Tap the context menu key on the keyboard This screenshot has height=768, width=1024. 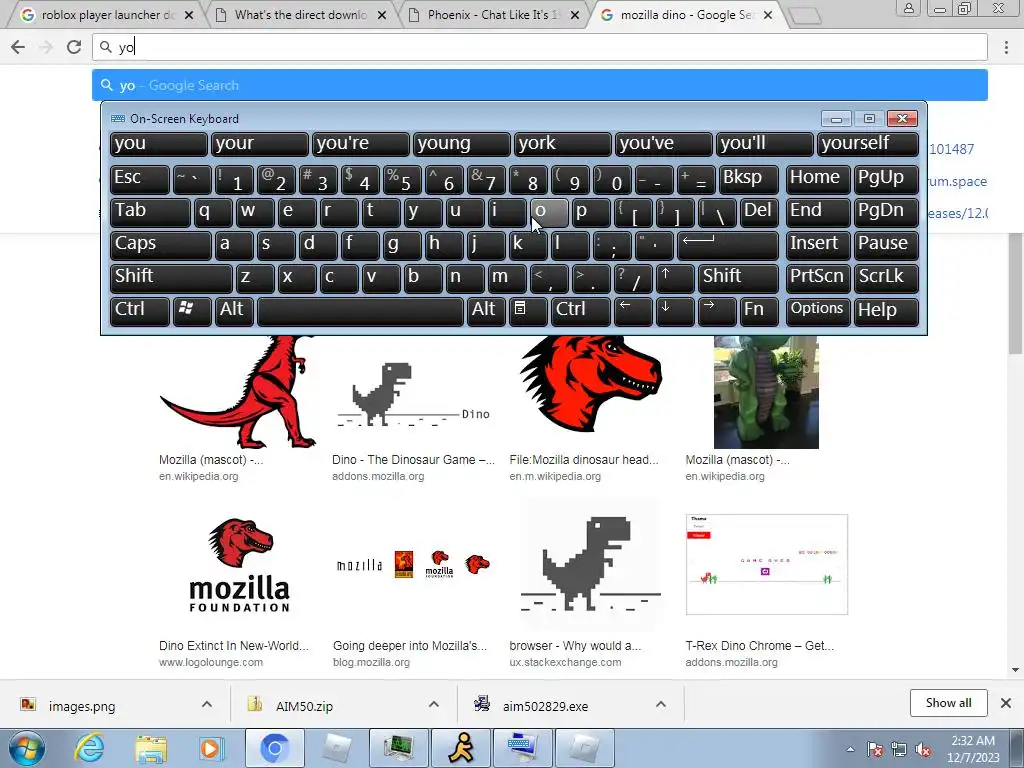pyautogui.click(x=528, y=311)
